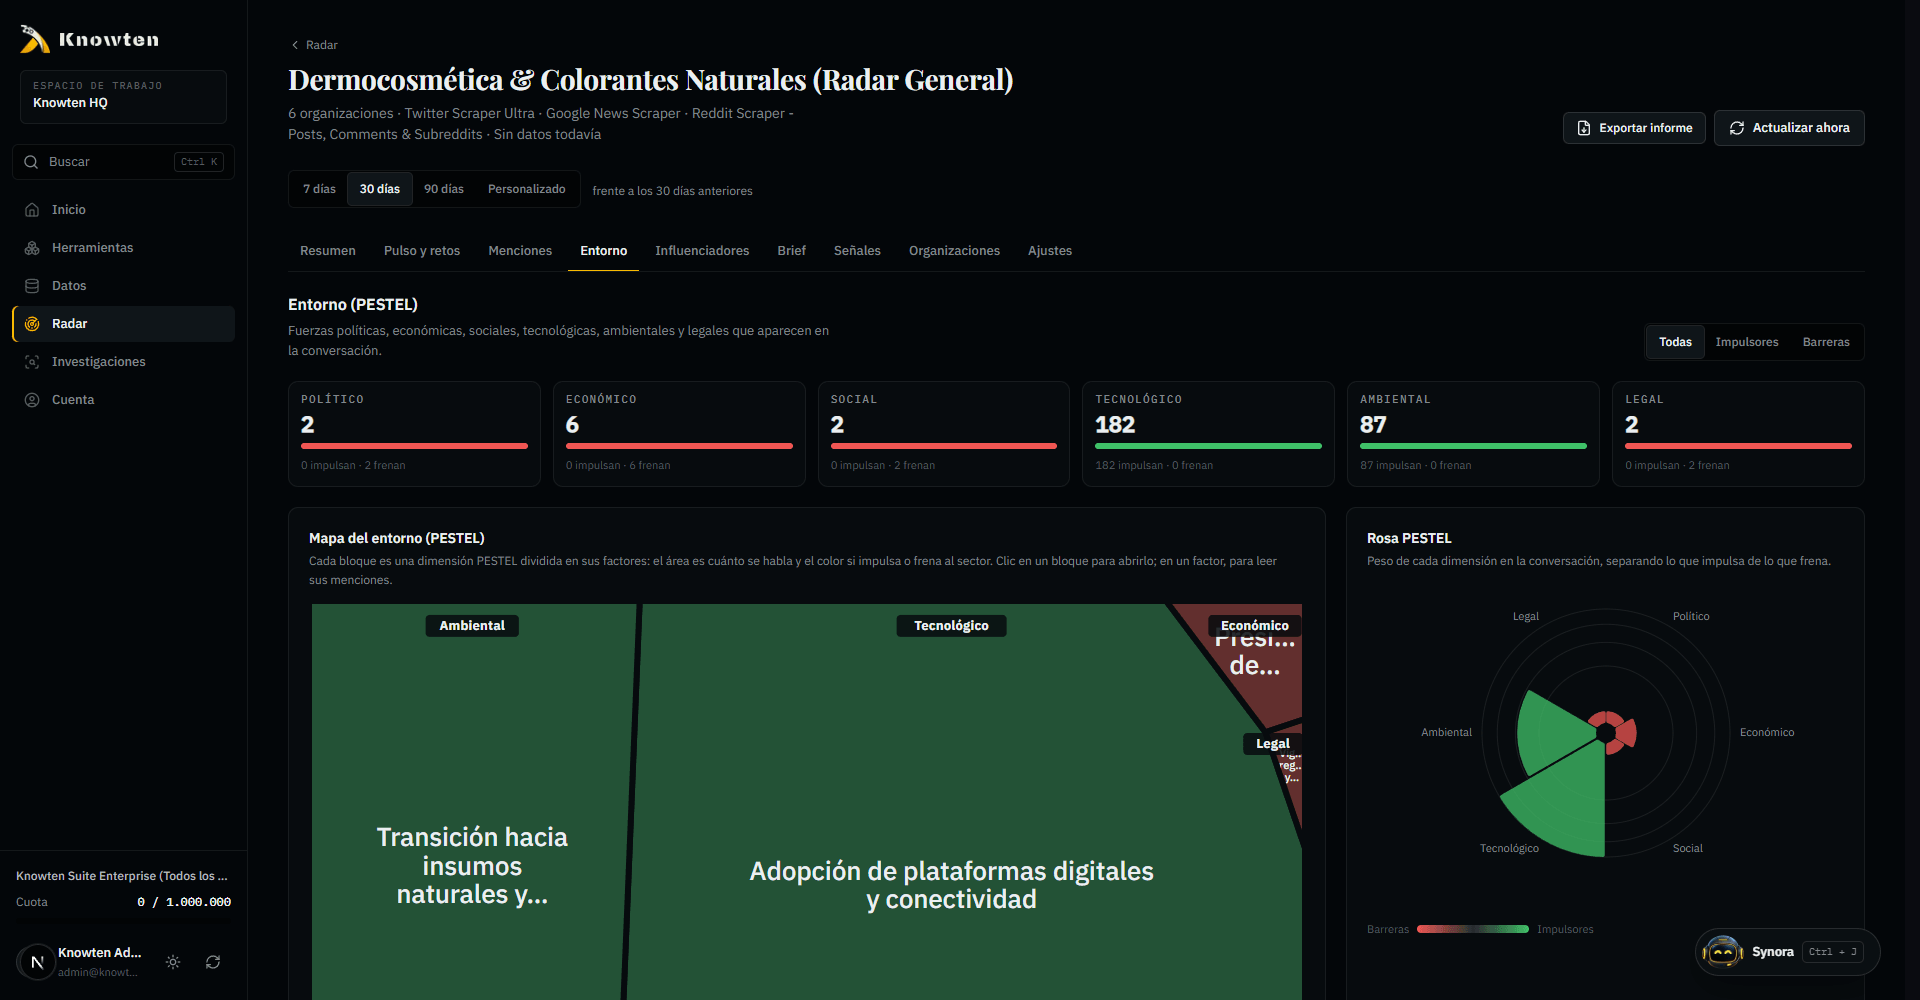This screenshot has height=1000, width=1920.
Task: Click the Inicio home icon
Action: pos(32,210)
